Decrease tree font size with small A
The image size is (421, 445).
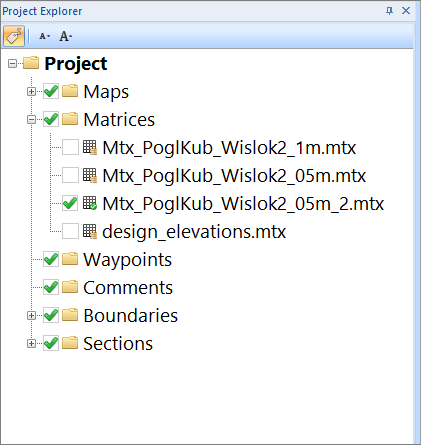(44, 36)
